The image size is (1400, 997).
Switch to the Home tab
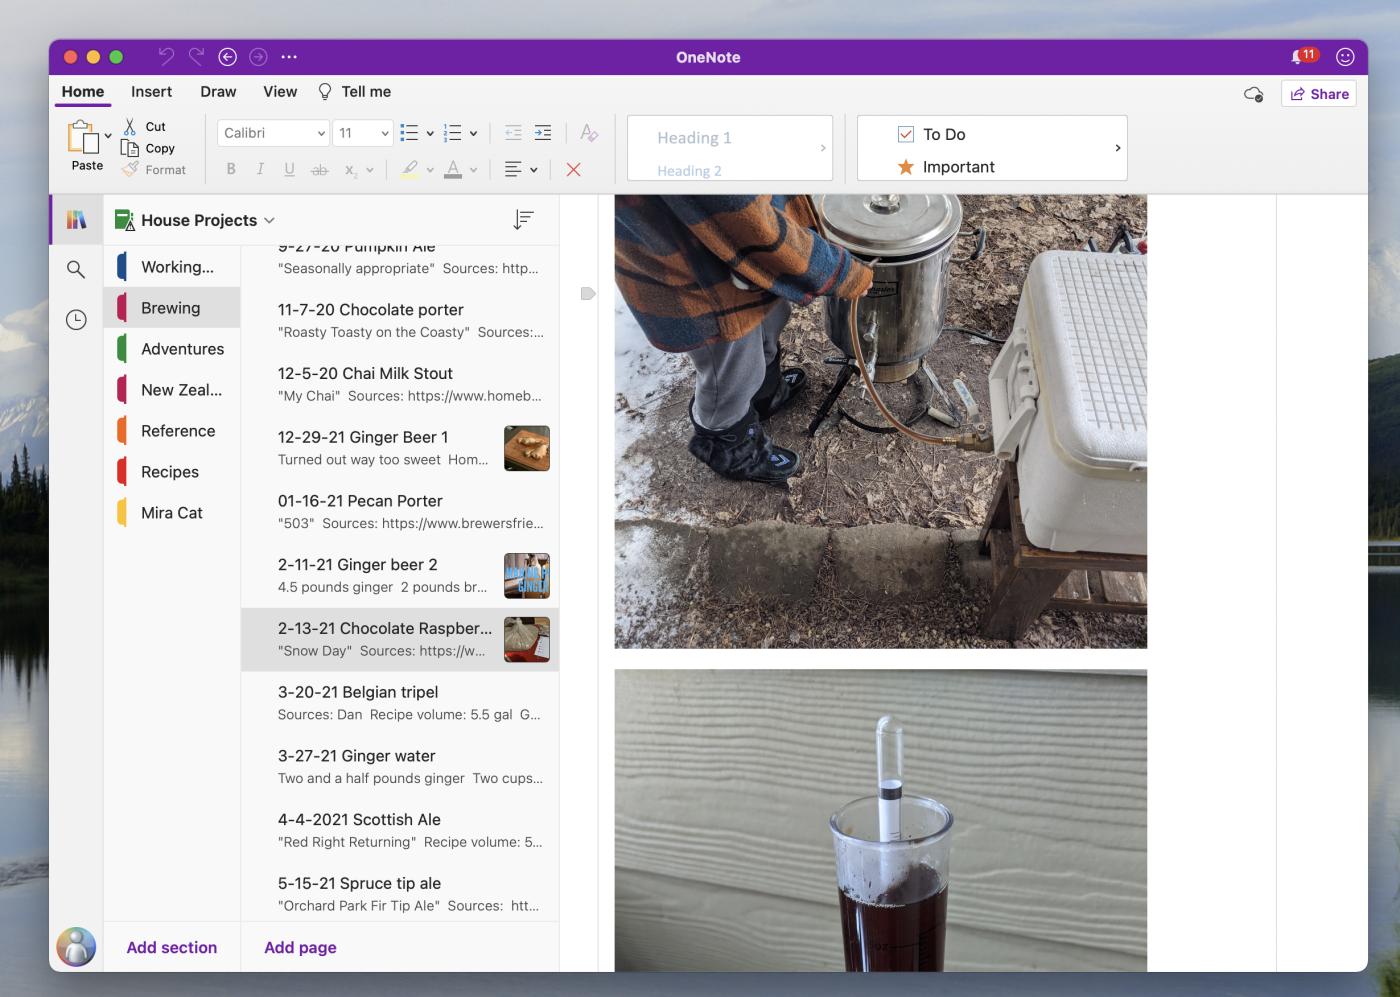(83, 91)
